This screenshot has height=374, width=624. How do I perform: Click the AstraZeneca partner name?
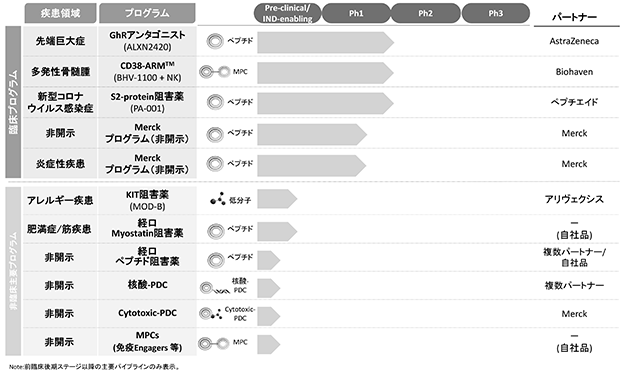(x=574, y=41)
